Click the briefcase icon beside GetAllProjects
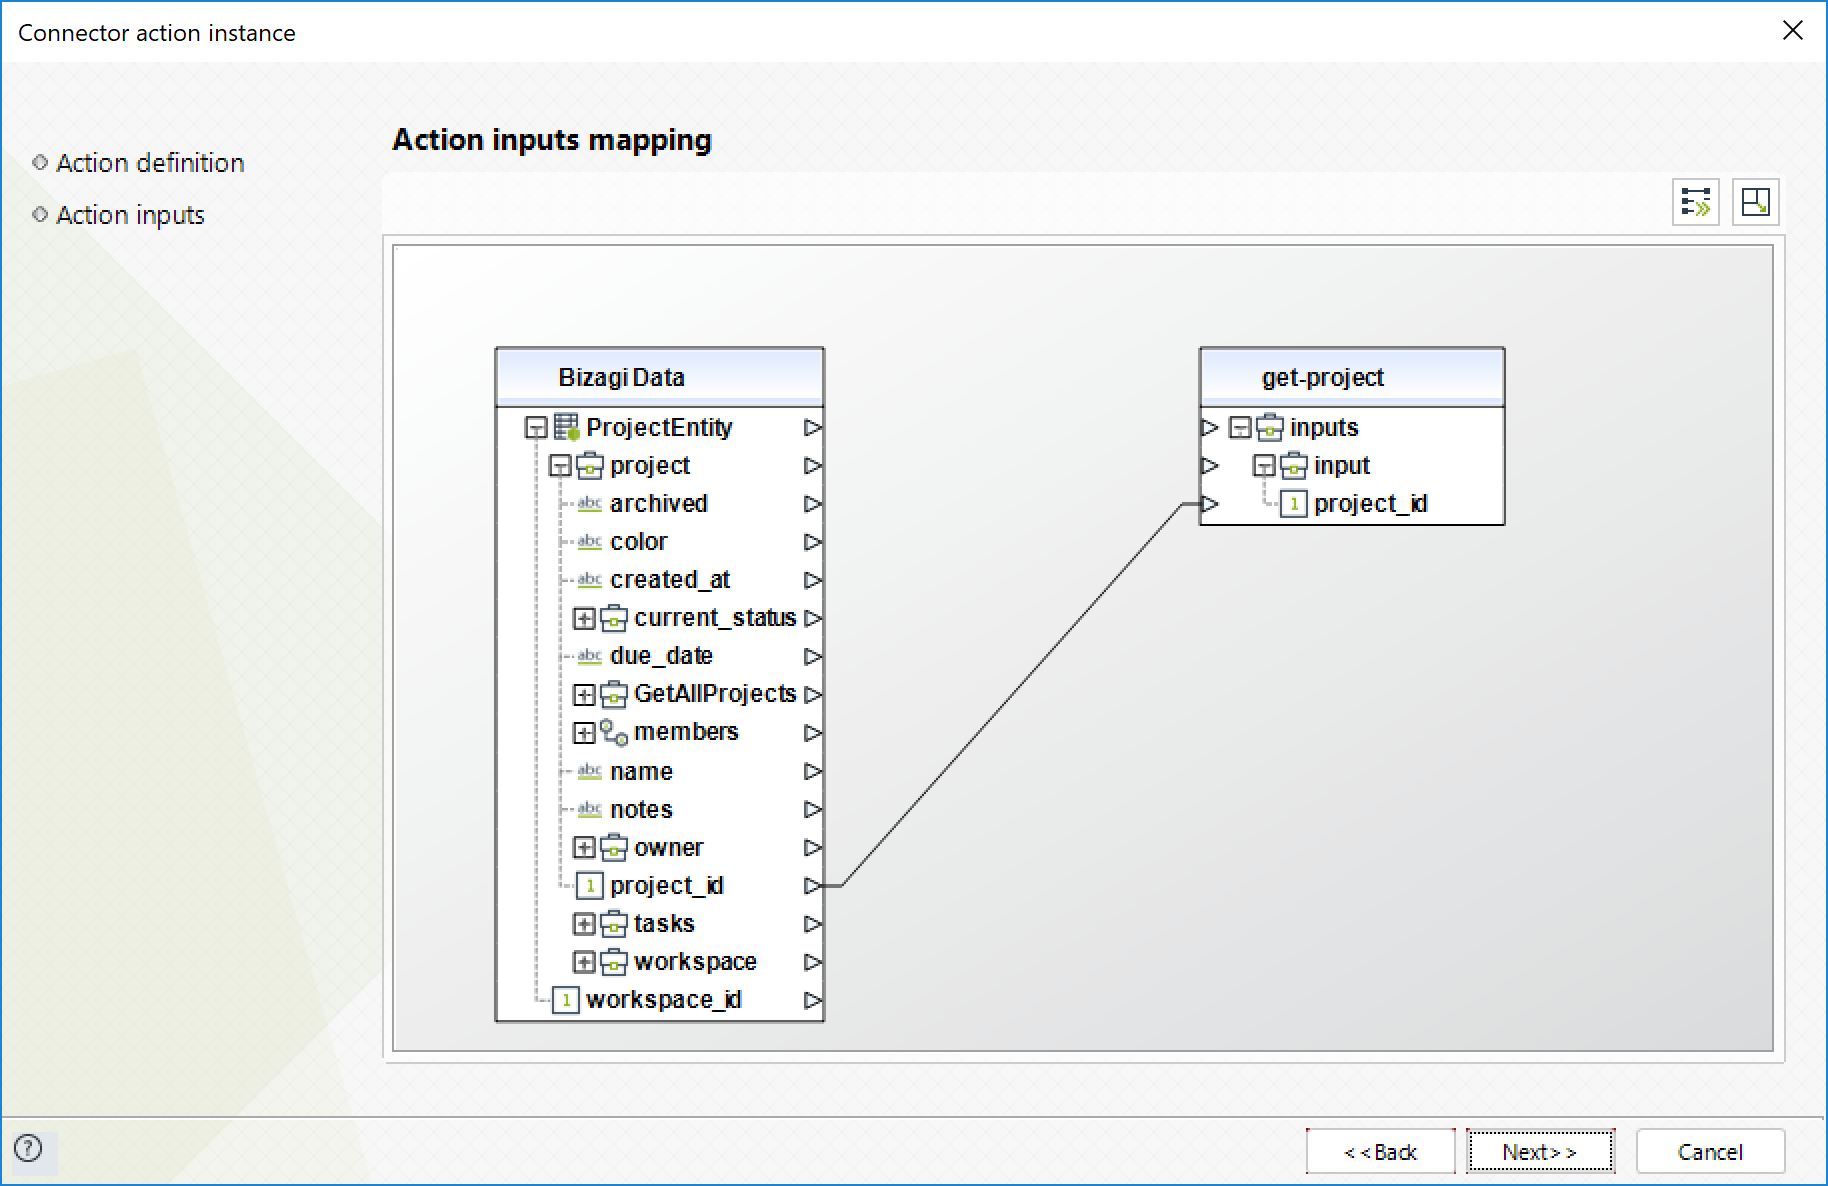Image resolution: width=1828 pixels, height=1186 pixels. pyautogui.click(x=614, y=694)
